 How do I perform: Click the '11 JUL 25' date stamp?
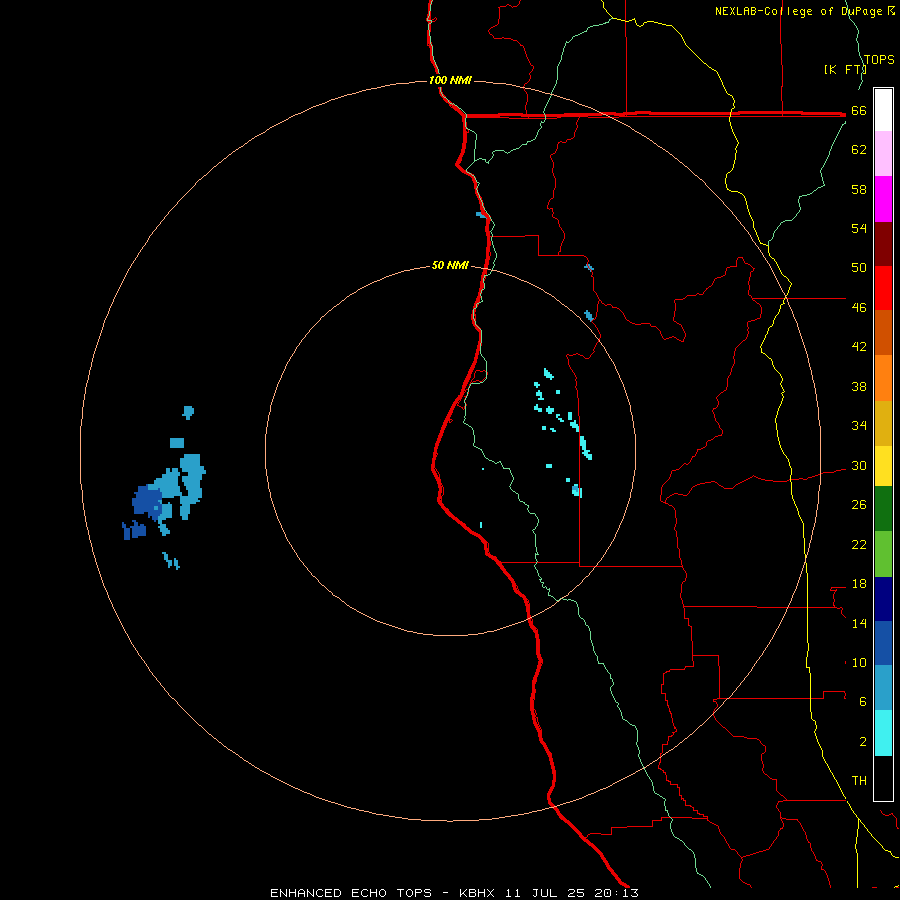click(x=544, y=893)
